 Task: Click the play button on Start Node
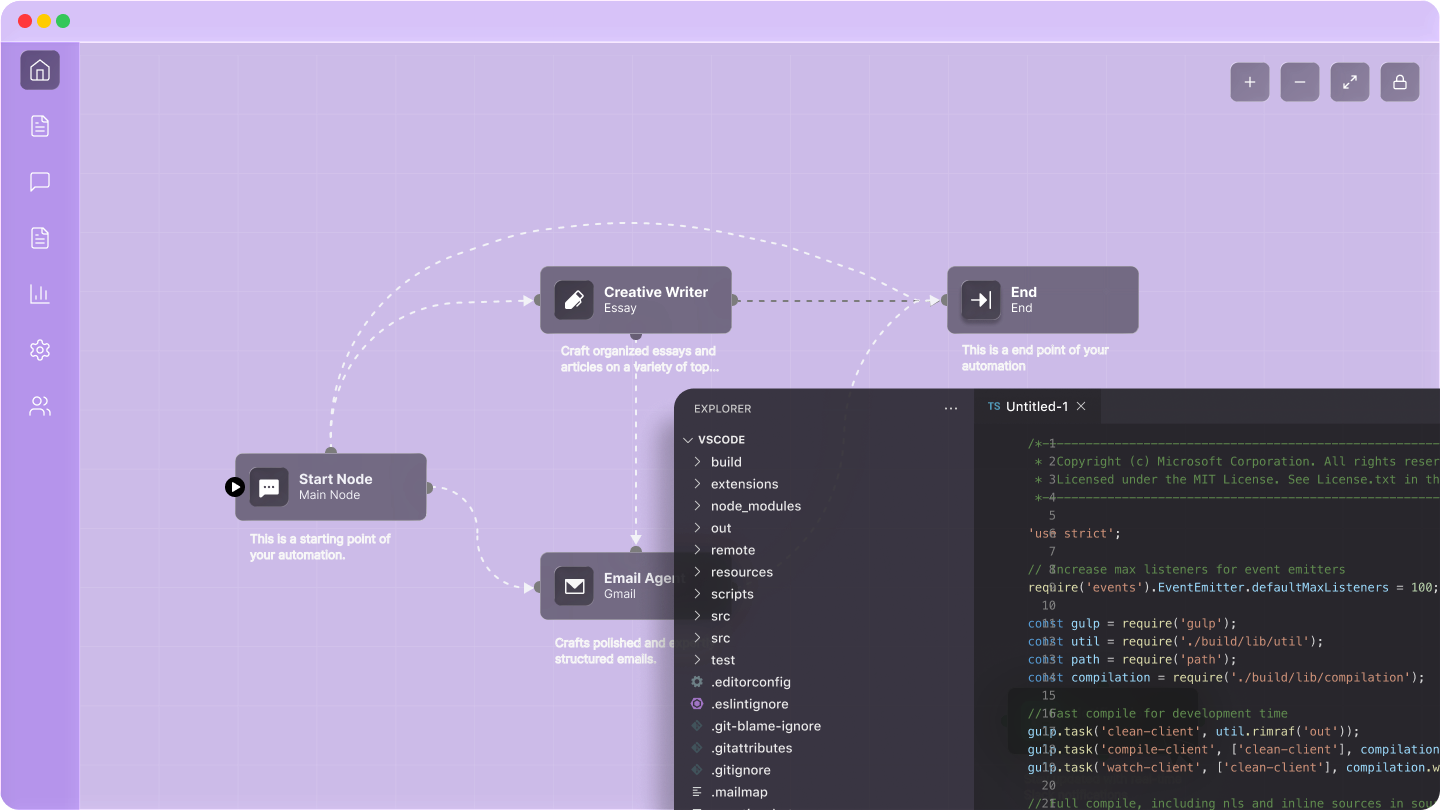pyautogui.click(x=235, y=487)
